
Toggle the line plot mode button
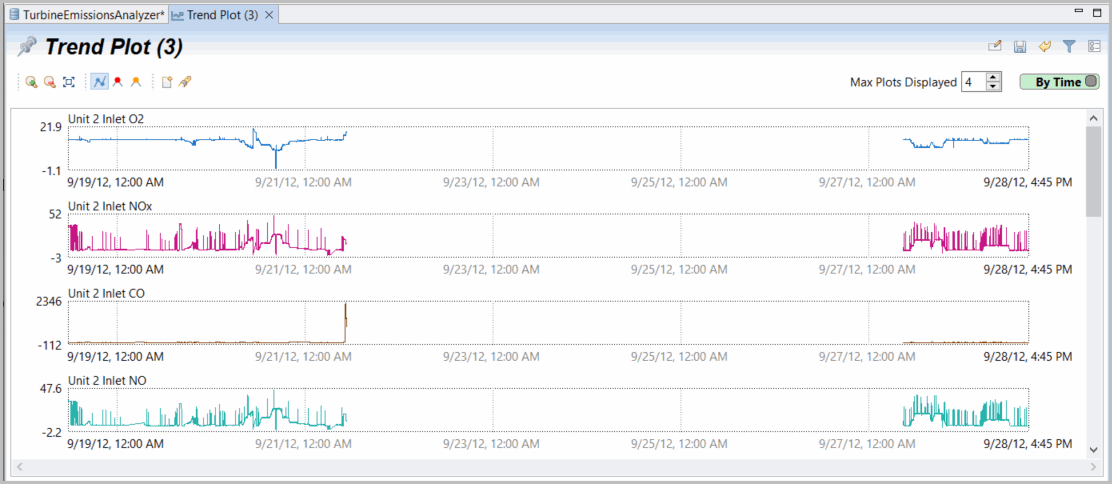point(99,82)
